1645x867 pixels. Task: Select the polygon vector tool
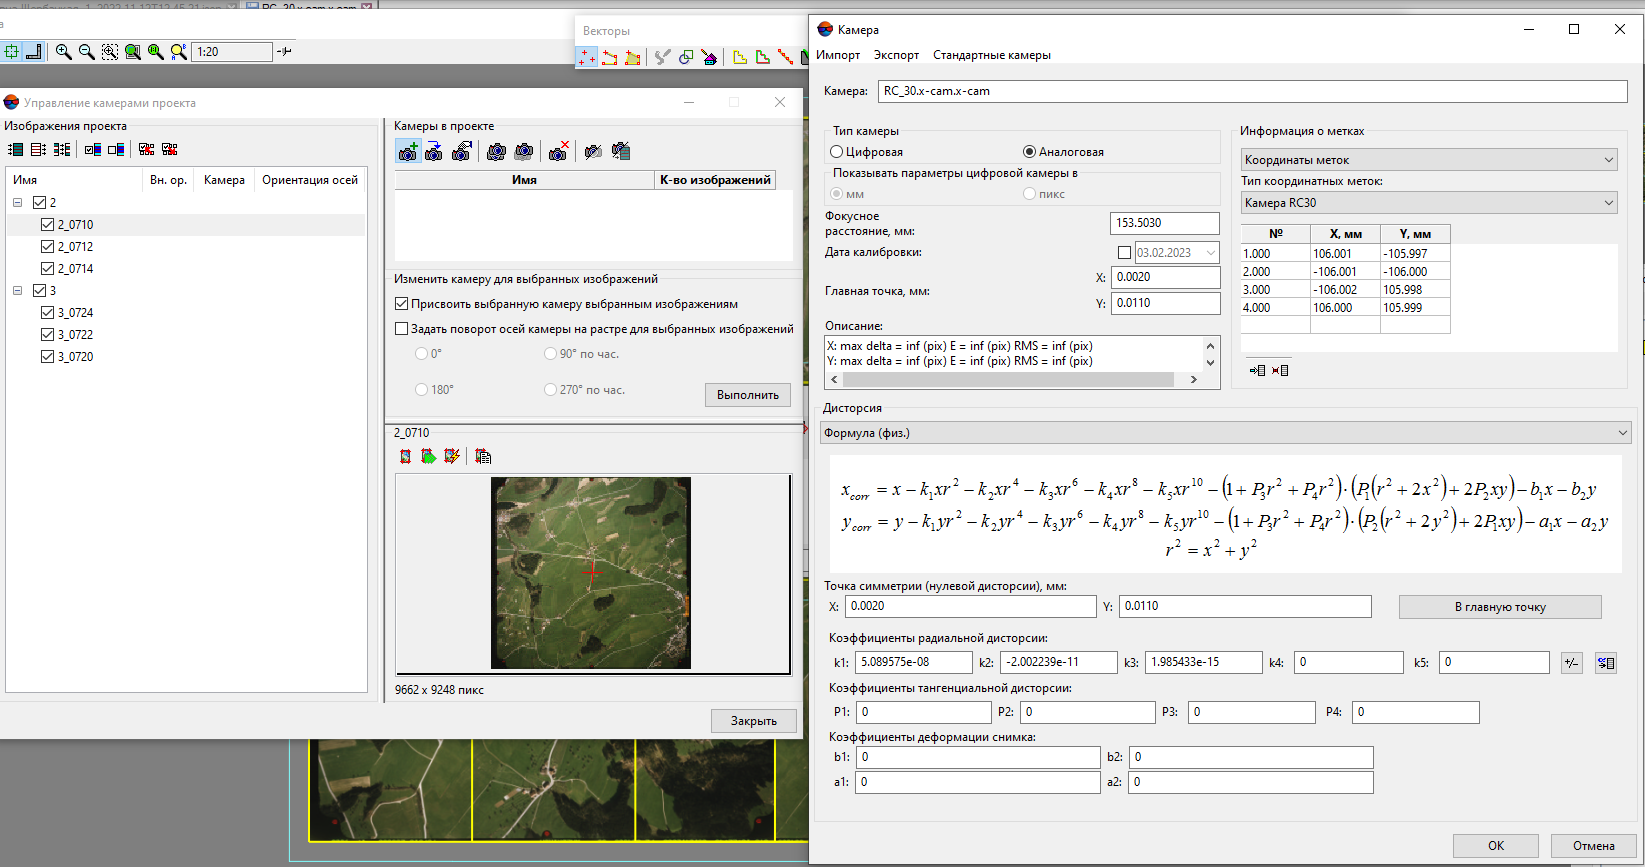click(633, 58)
